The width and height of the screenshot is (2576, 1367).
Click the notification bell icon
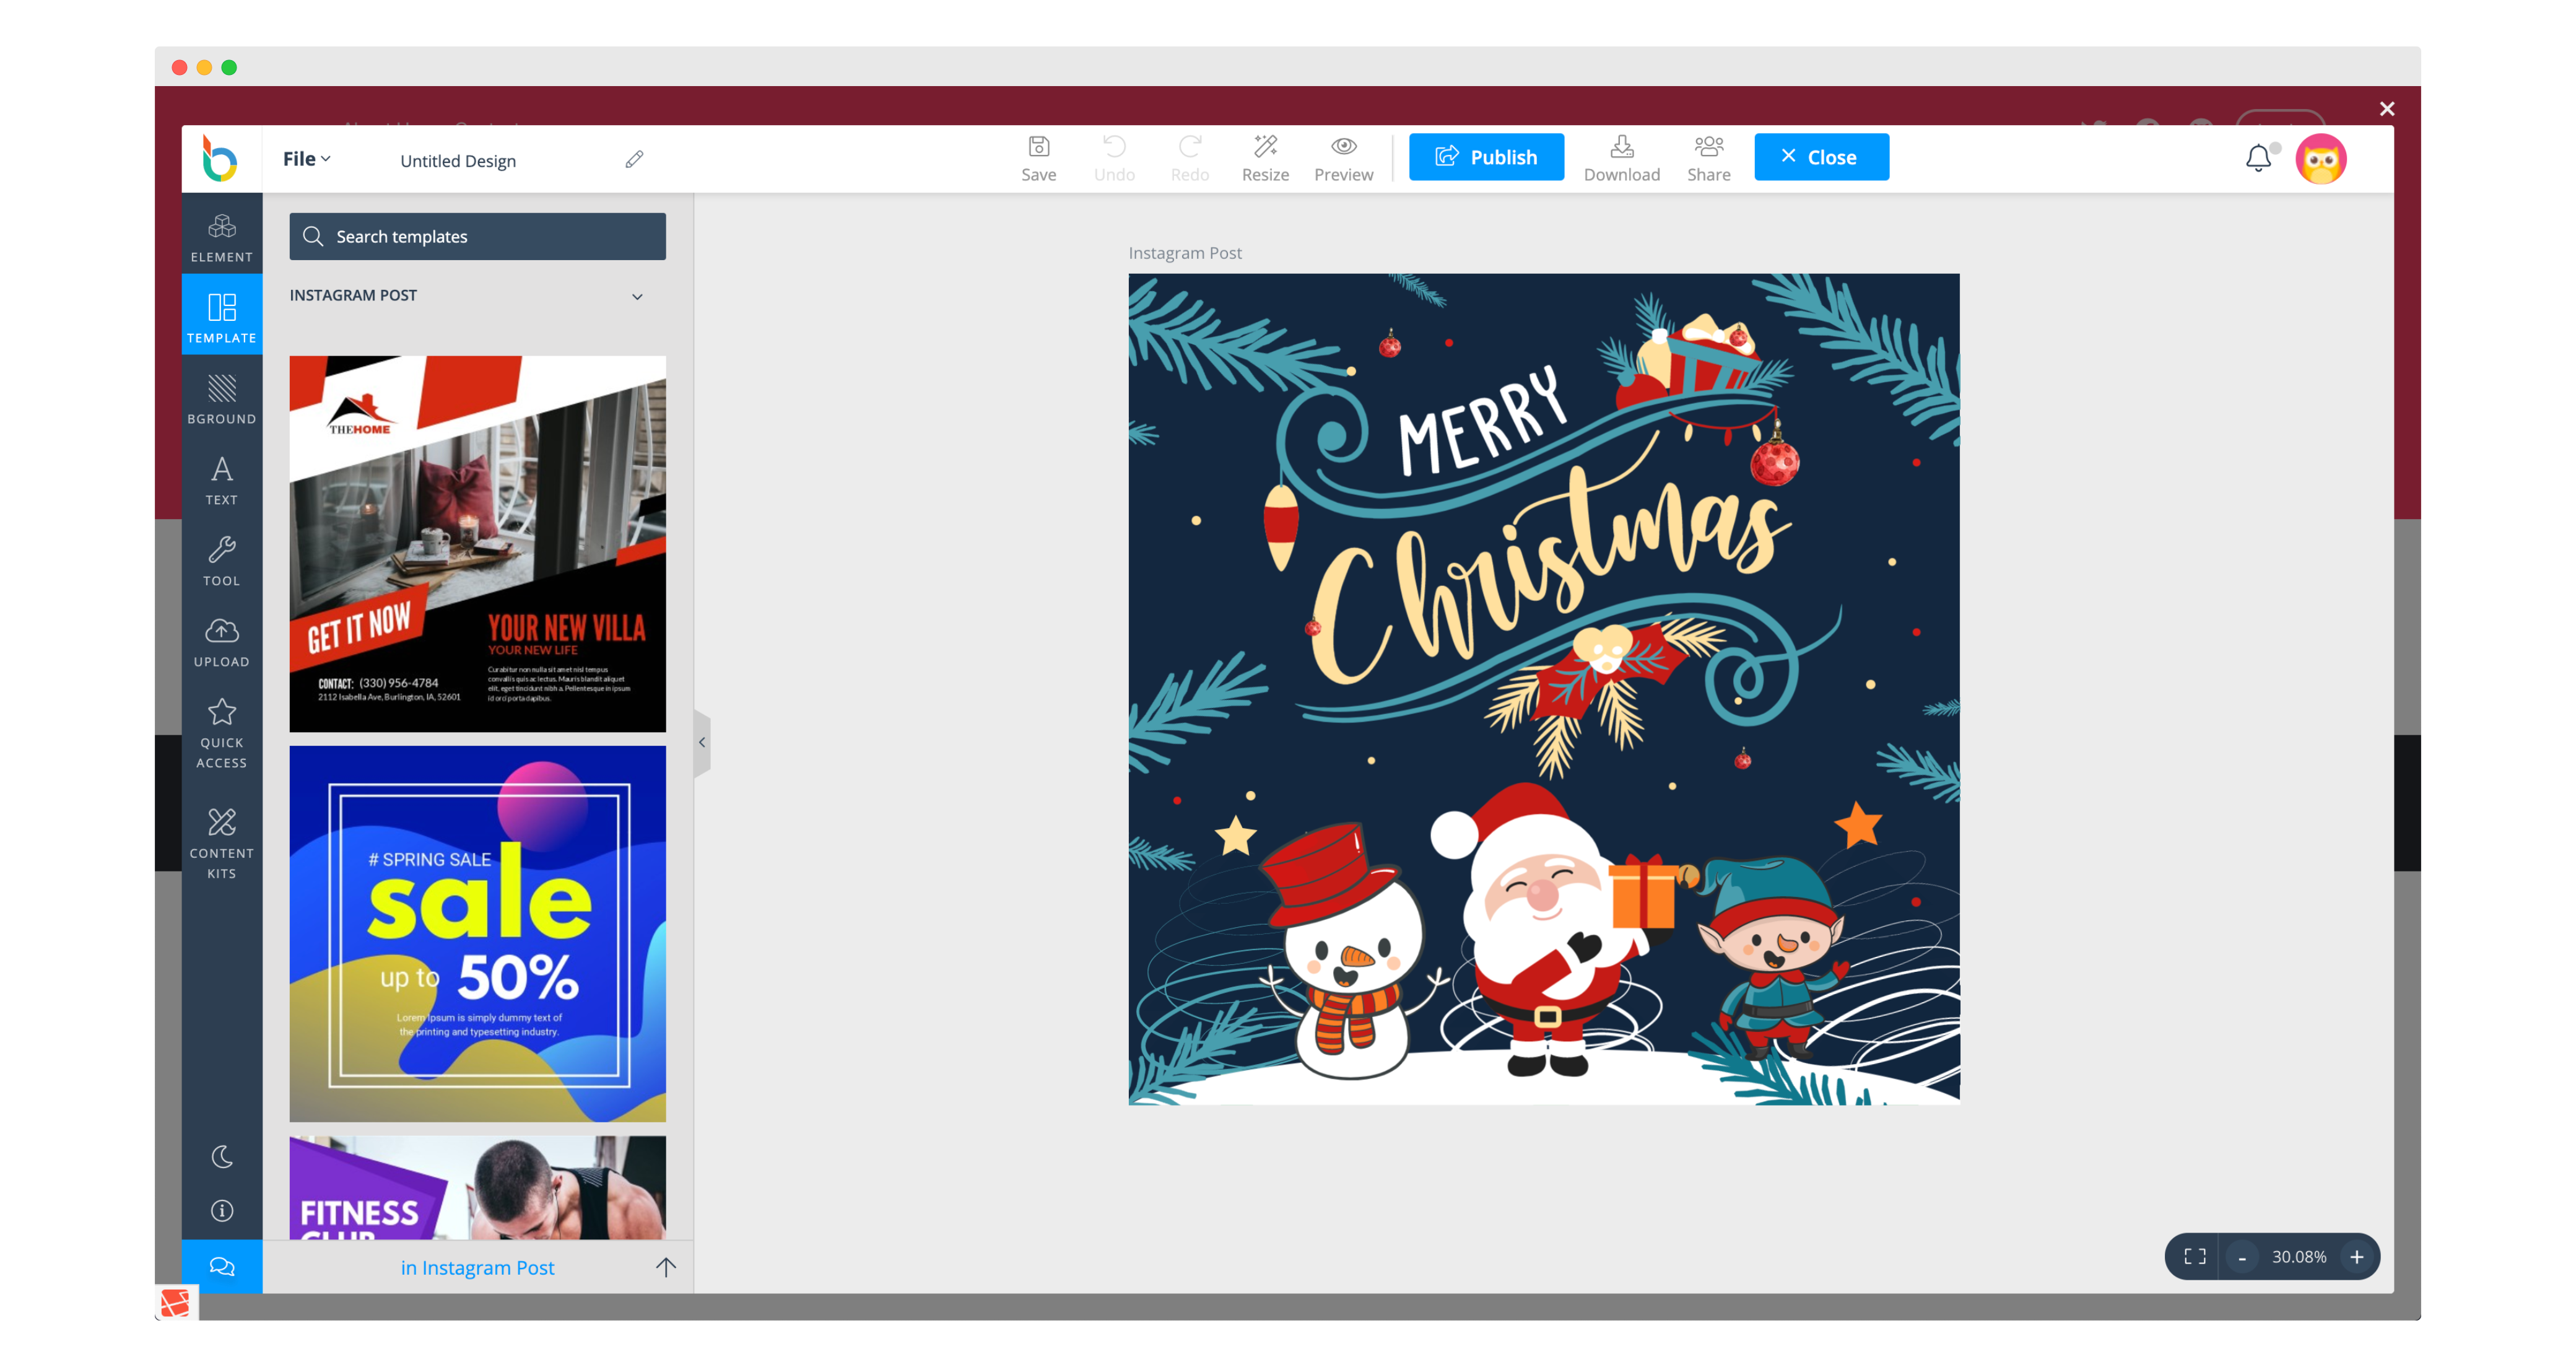tap(2258, 158)
